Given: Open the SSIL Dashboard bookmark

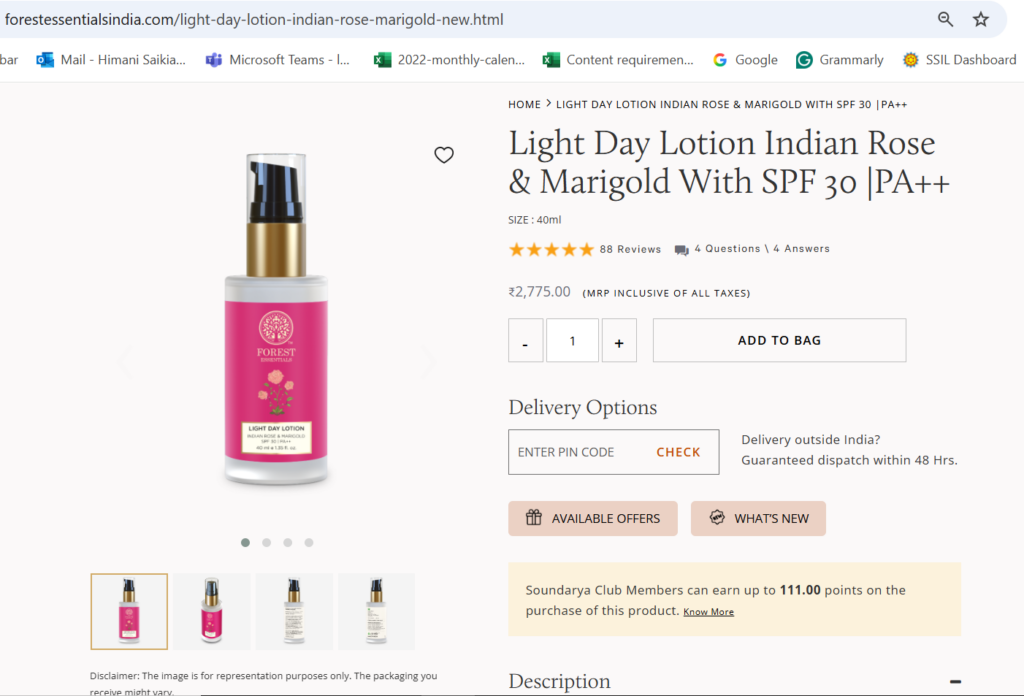Looking at the screenshot, I should coord(958,60).
